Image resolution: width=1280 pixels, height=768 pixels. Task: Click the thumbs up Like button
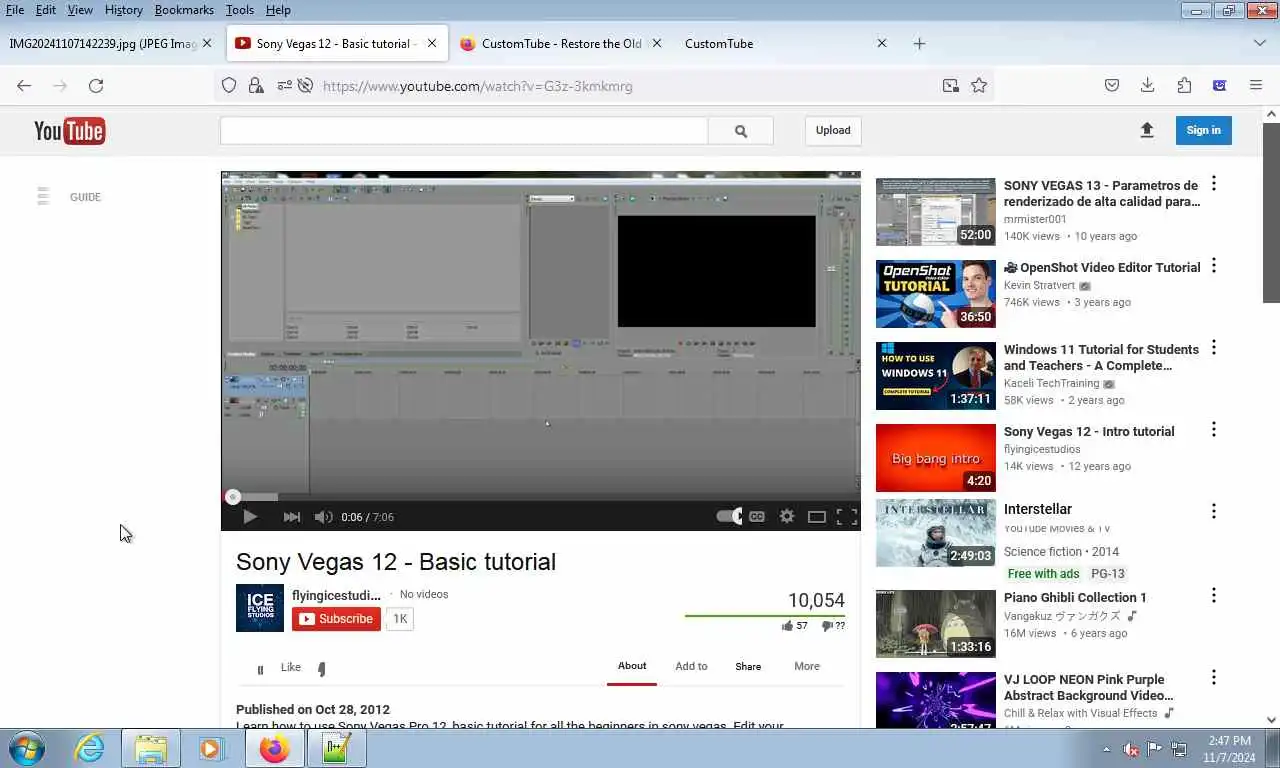pyautogui.click(x=290, y=667)
